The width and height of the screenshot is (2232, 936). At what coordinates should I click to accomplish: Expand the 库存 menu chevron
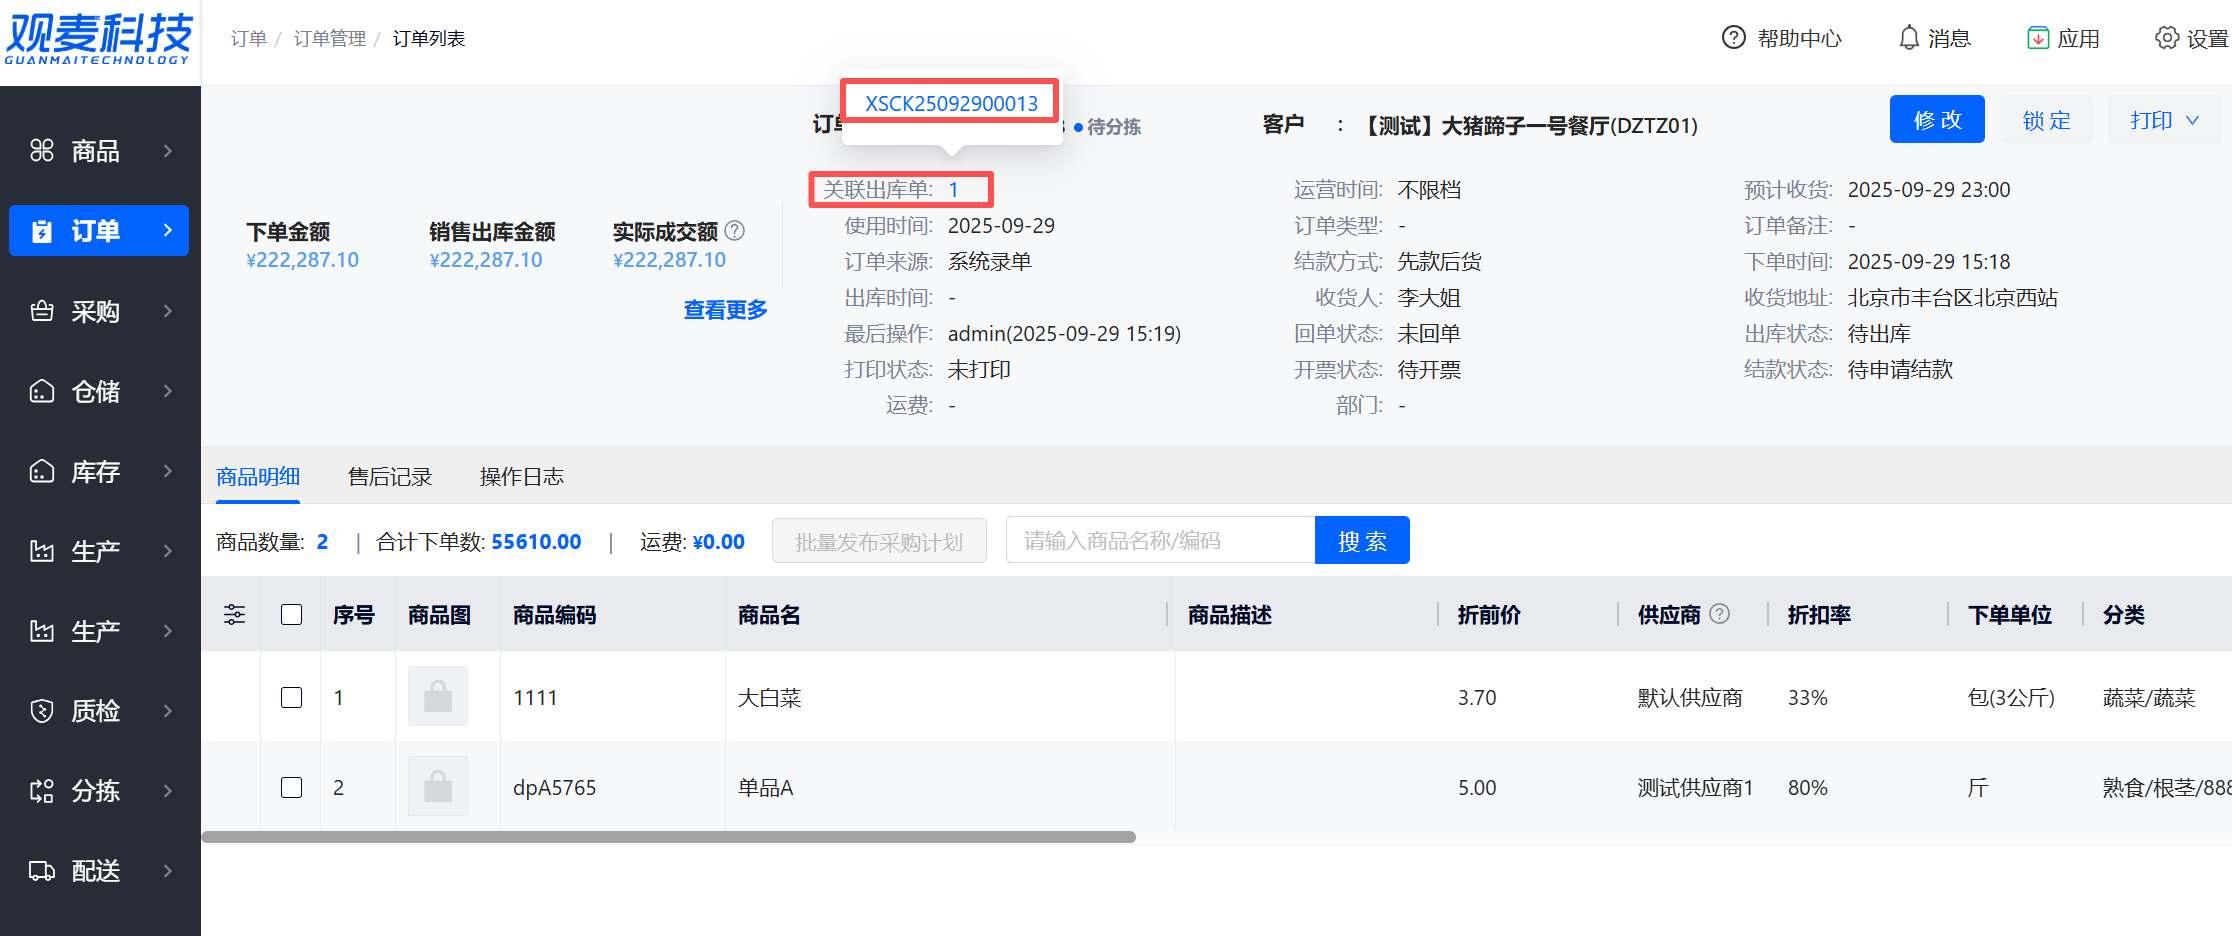pos(168,471)
